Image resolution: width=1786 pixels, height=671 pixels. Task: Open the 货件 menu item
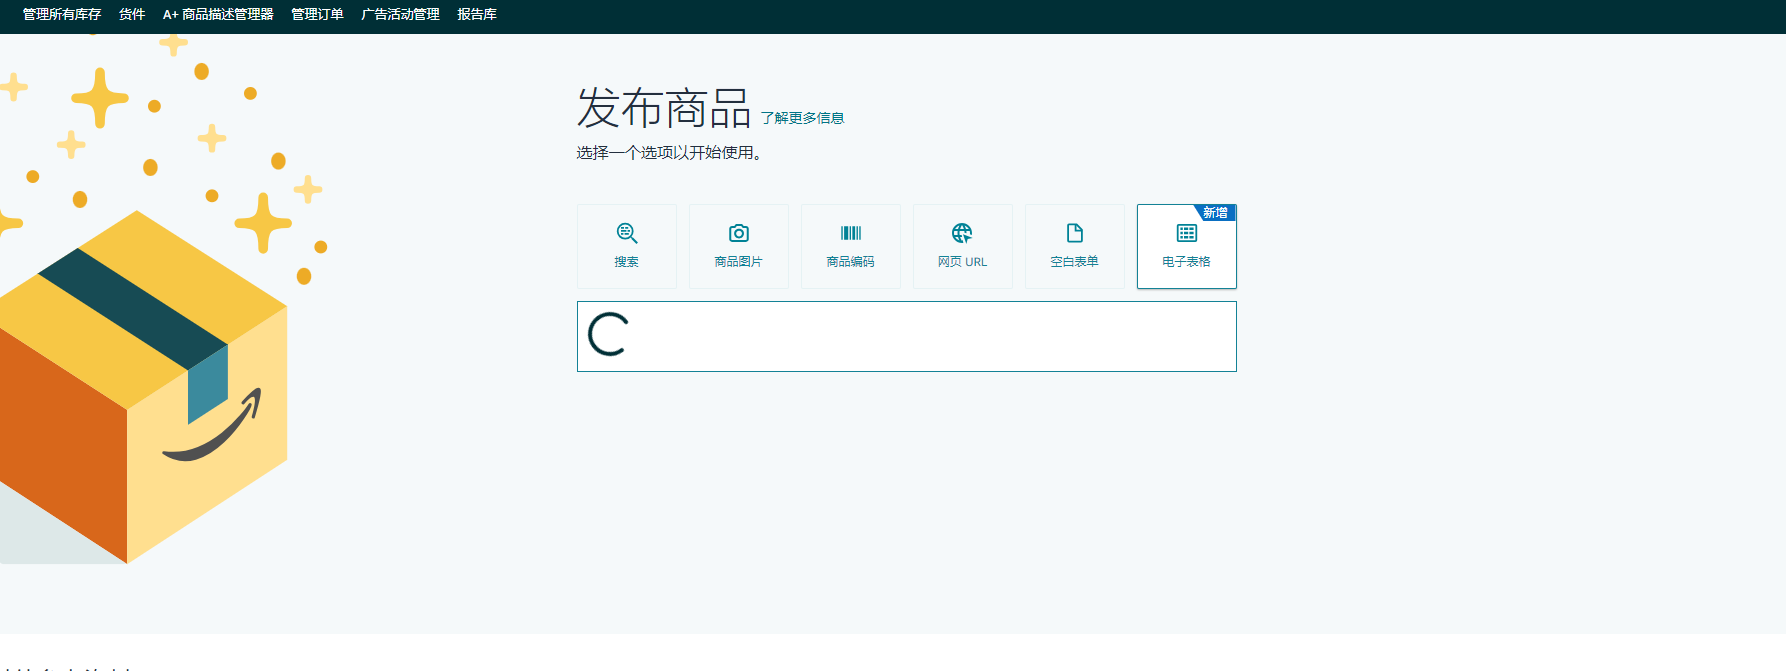pyautogui.click(x=132, y=14)
